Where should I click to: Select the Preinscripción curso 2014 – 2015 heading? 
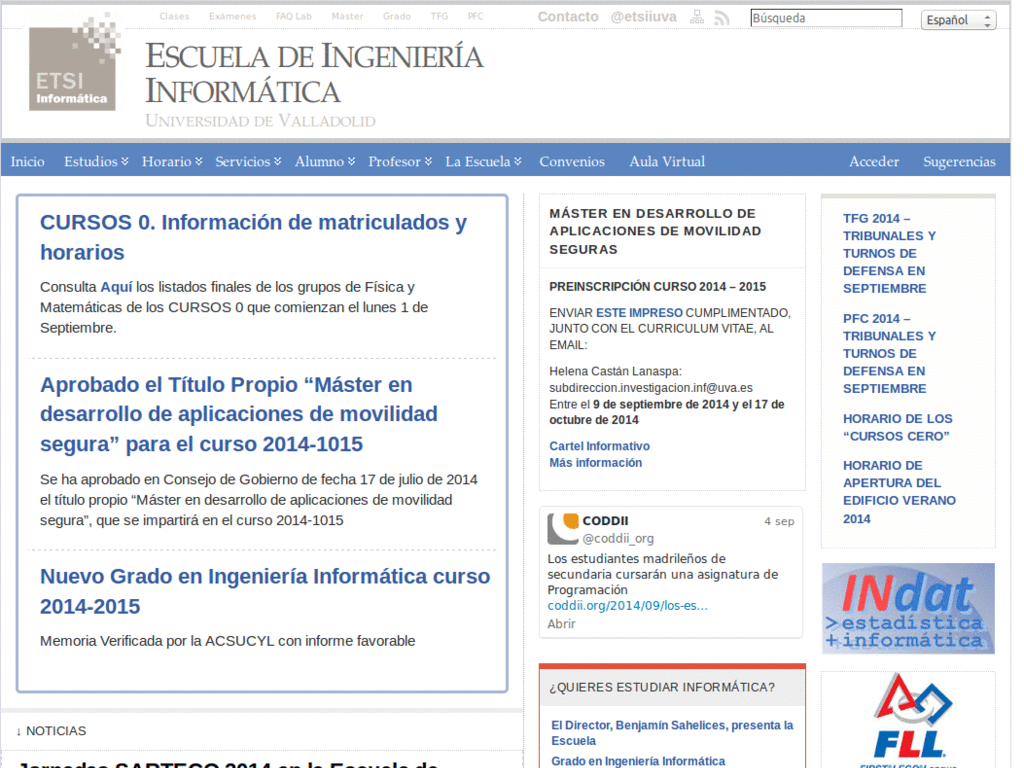point(657,287)
